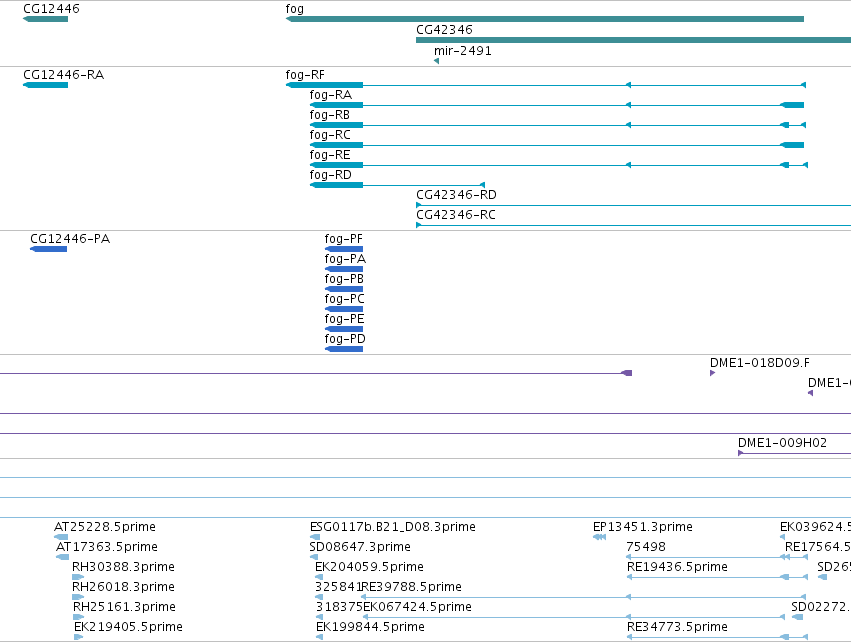Click the fog-PD protein bar

point(344,349)
